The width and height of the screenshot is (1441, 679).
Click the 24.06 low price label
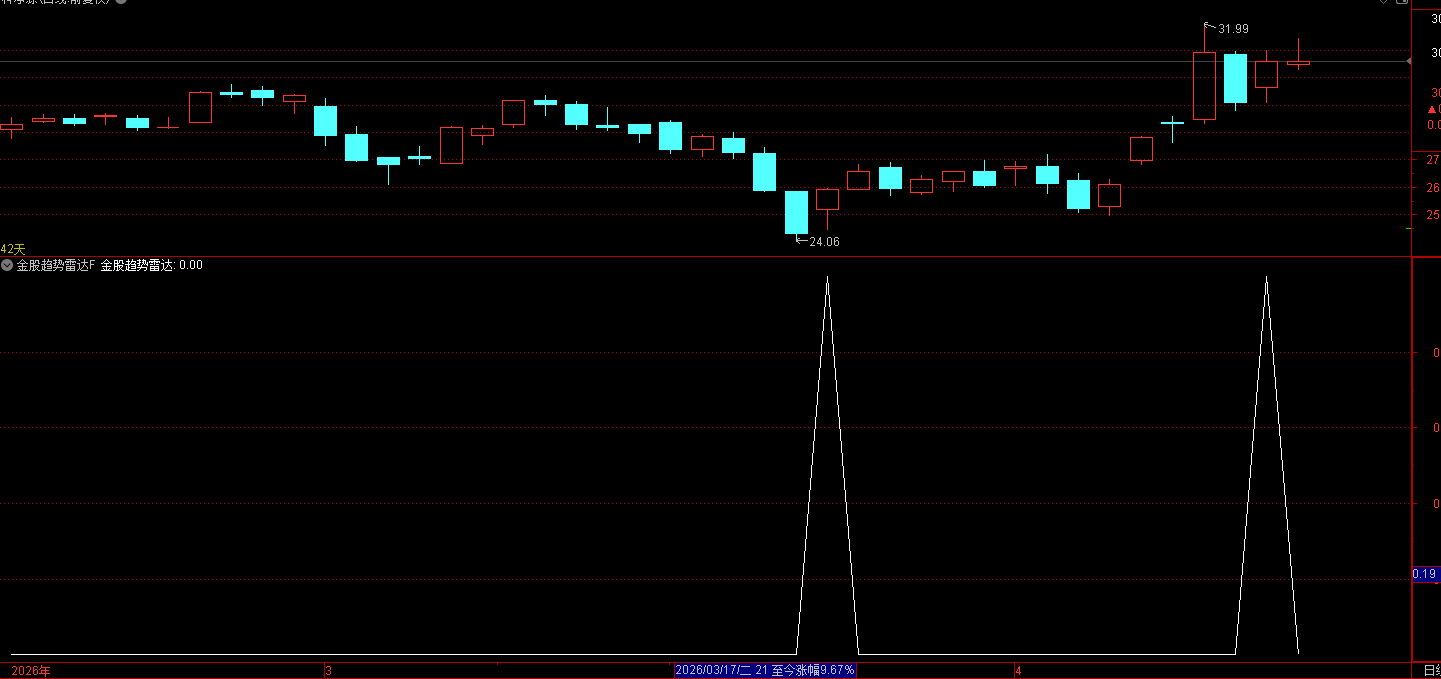824,241
